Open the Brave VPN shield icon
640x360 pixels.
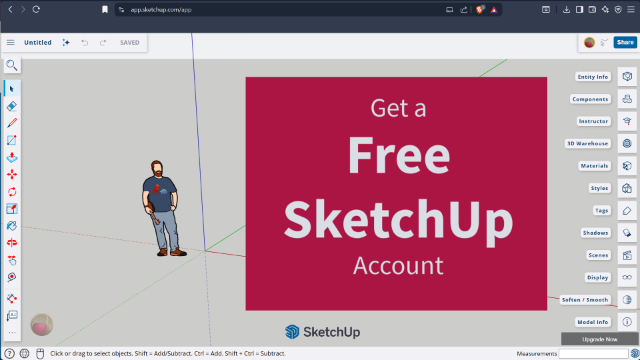click(x=618, y=10)
